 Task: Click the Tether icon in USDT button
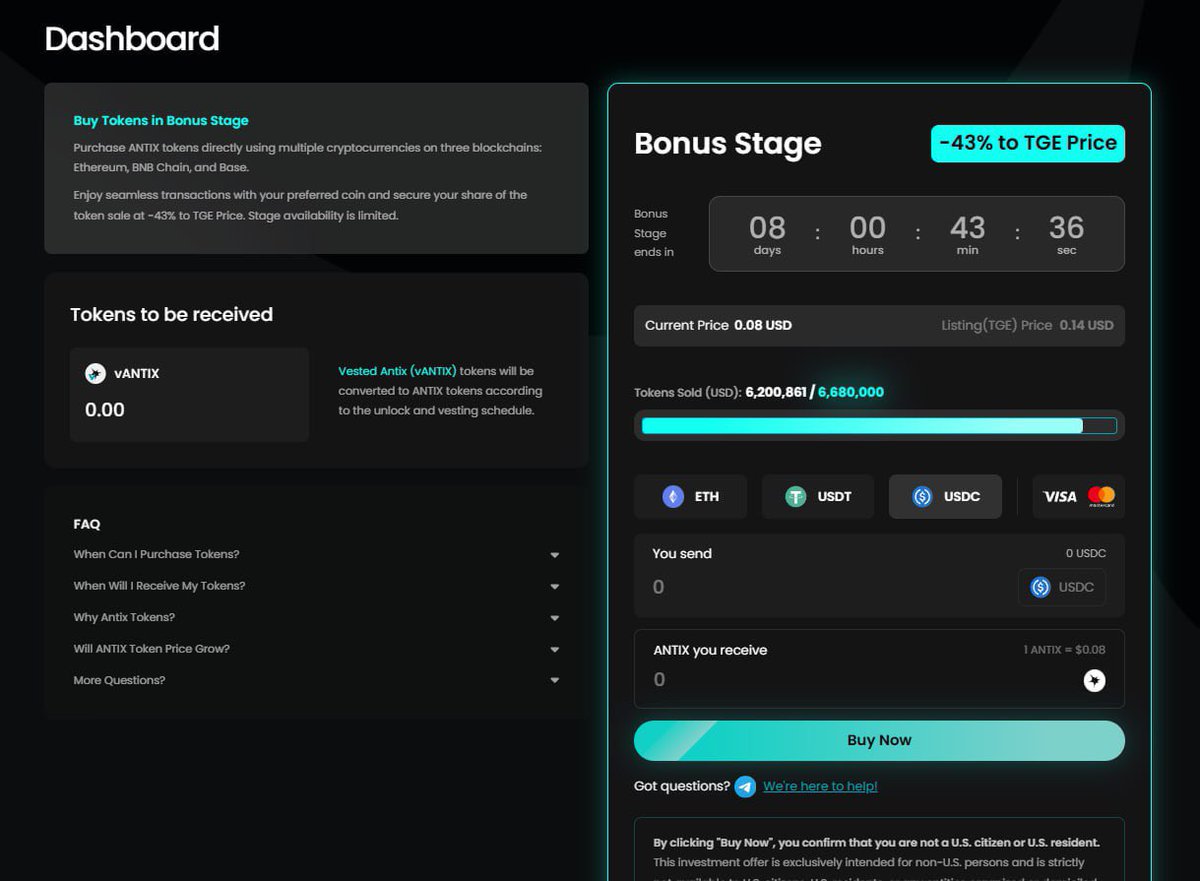795,496
